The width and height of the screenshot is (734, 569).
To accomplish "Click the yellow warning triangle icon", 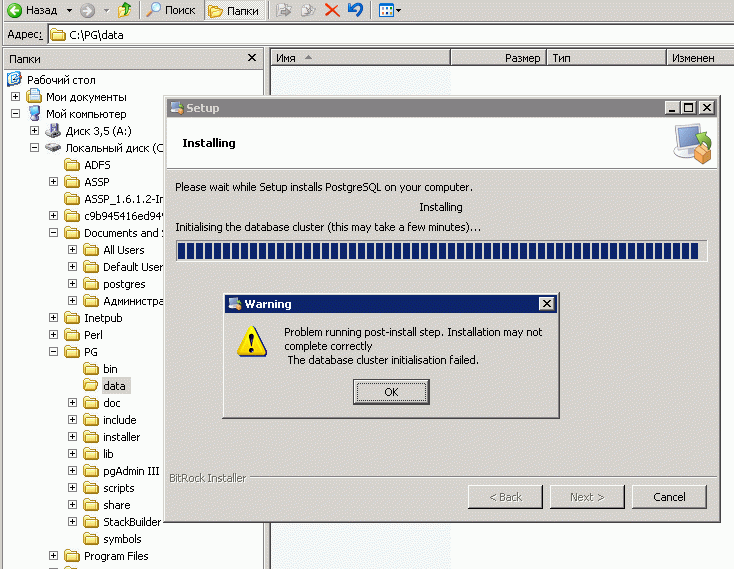I will [252, 342].
